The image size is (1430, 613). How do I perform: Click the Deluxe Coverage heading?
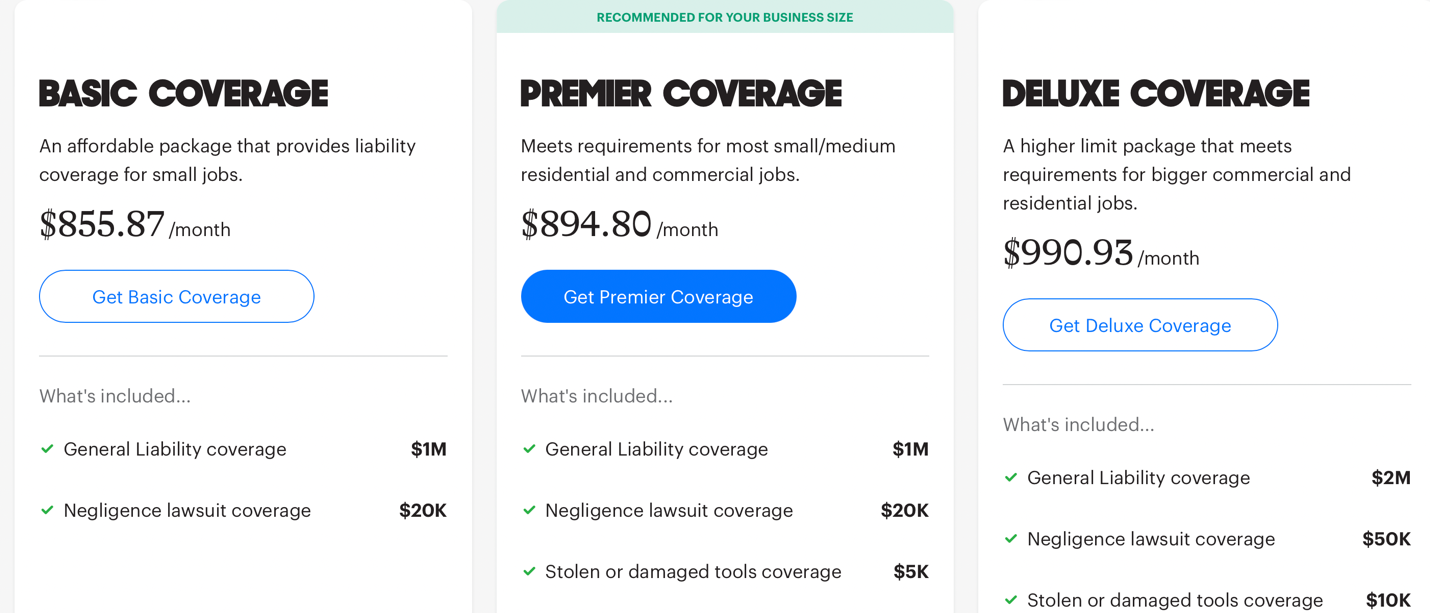coord(1156,93)
